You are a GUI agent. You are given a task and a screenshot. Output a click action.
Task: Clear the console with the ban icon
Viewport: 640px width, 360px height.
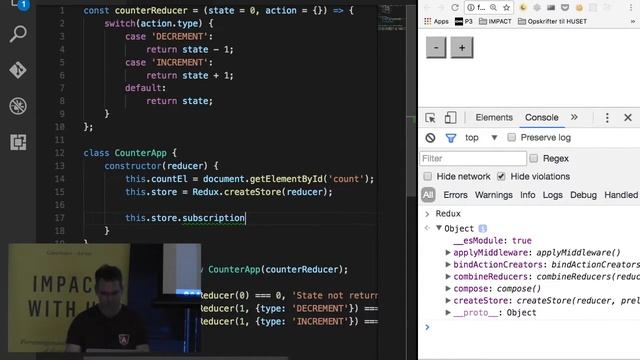(430, 138)
